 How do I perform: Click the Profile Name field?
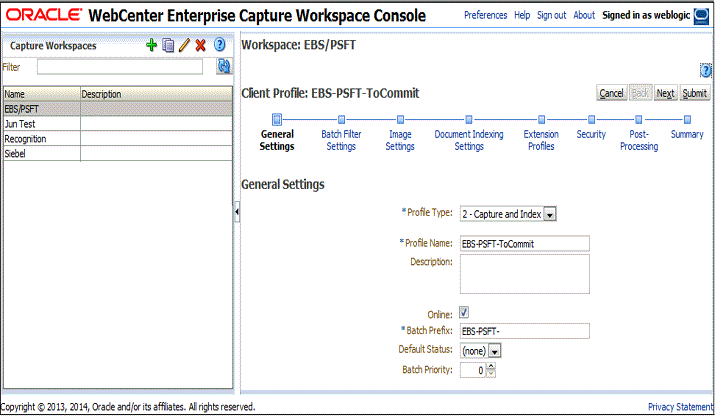(x=524, y=244)
